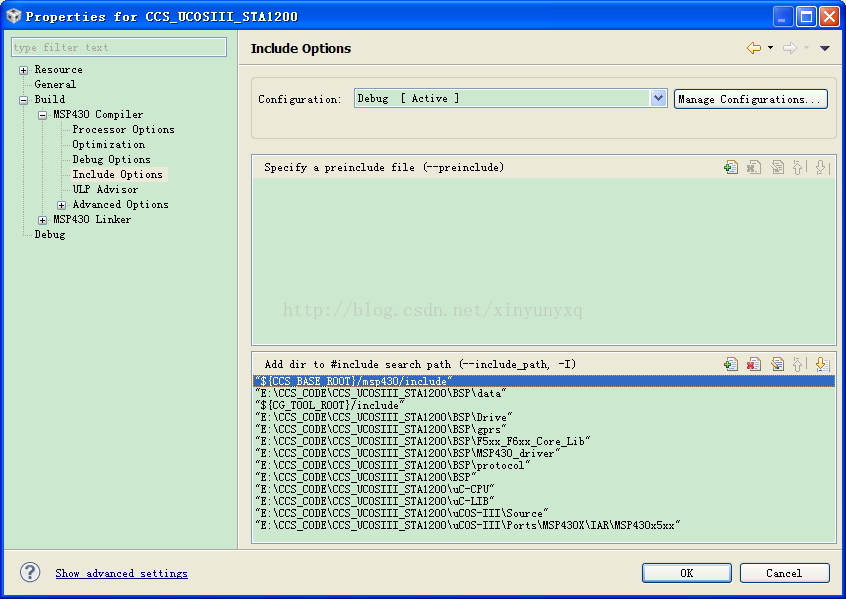The height and width of the screenshot is (599, 846).
Task: Maximize the Properties window
Action: click(806, 16)
